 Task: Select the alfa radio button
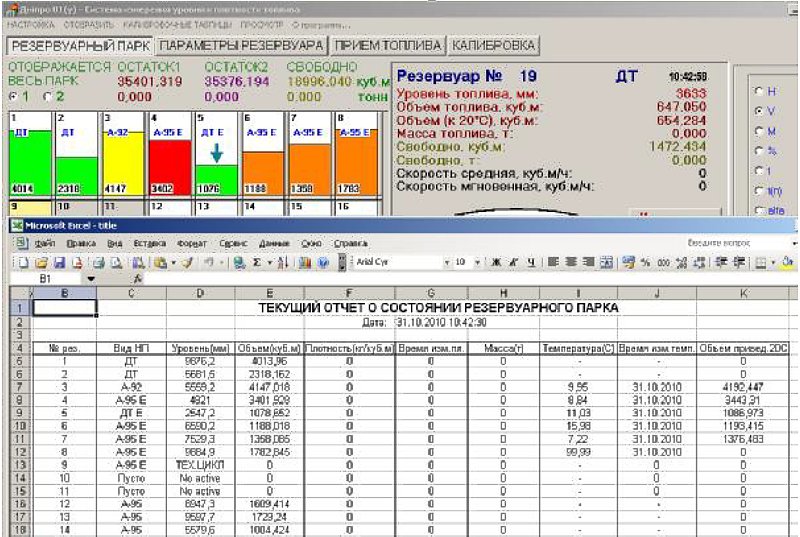point(759,210)
